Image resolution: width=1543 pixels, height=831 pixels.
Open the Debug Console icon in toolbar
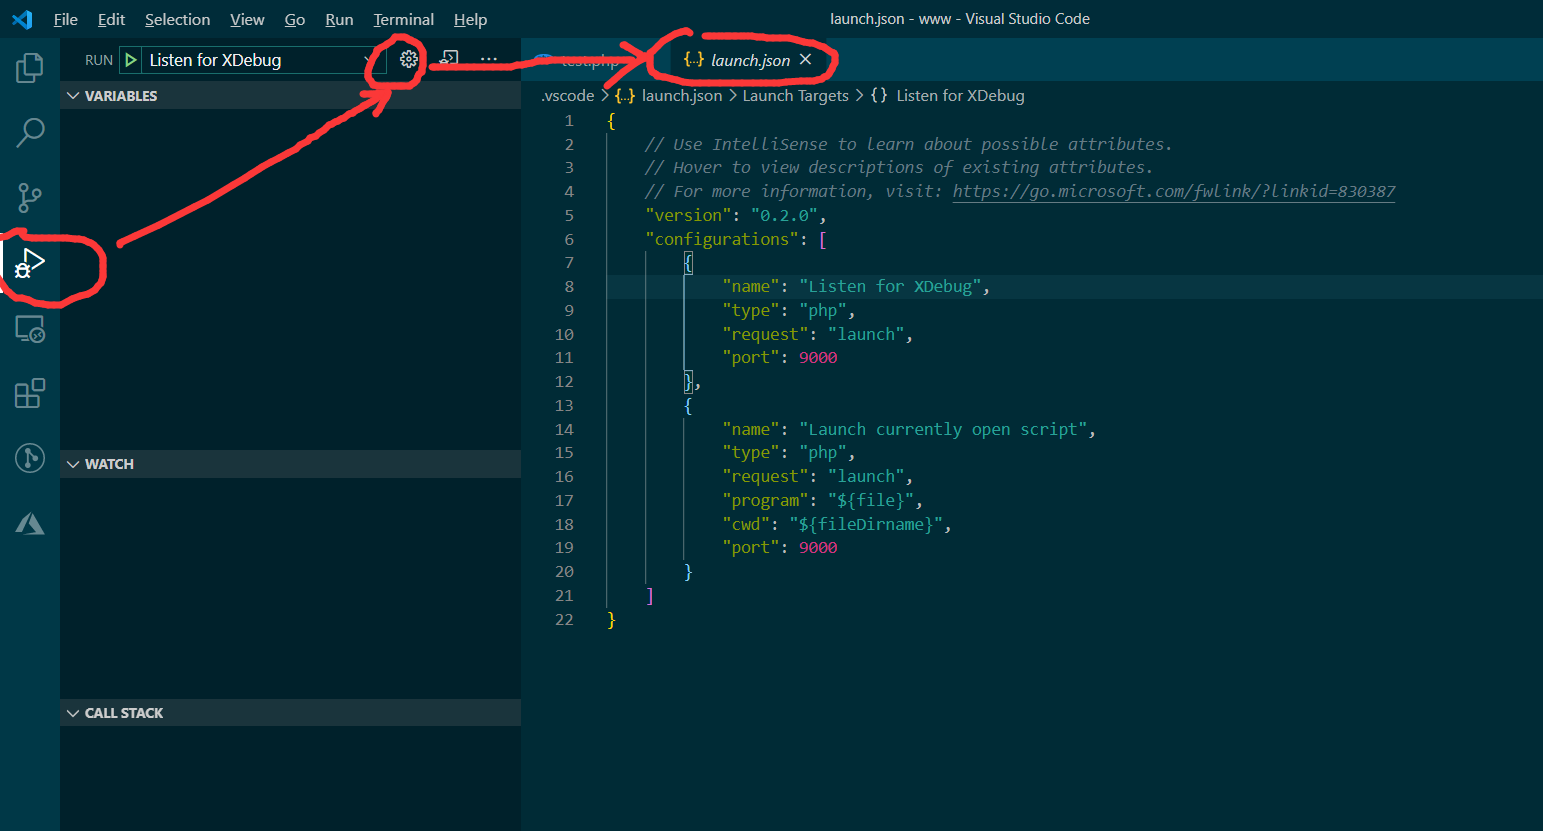[x=447, y=59]
